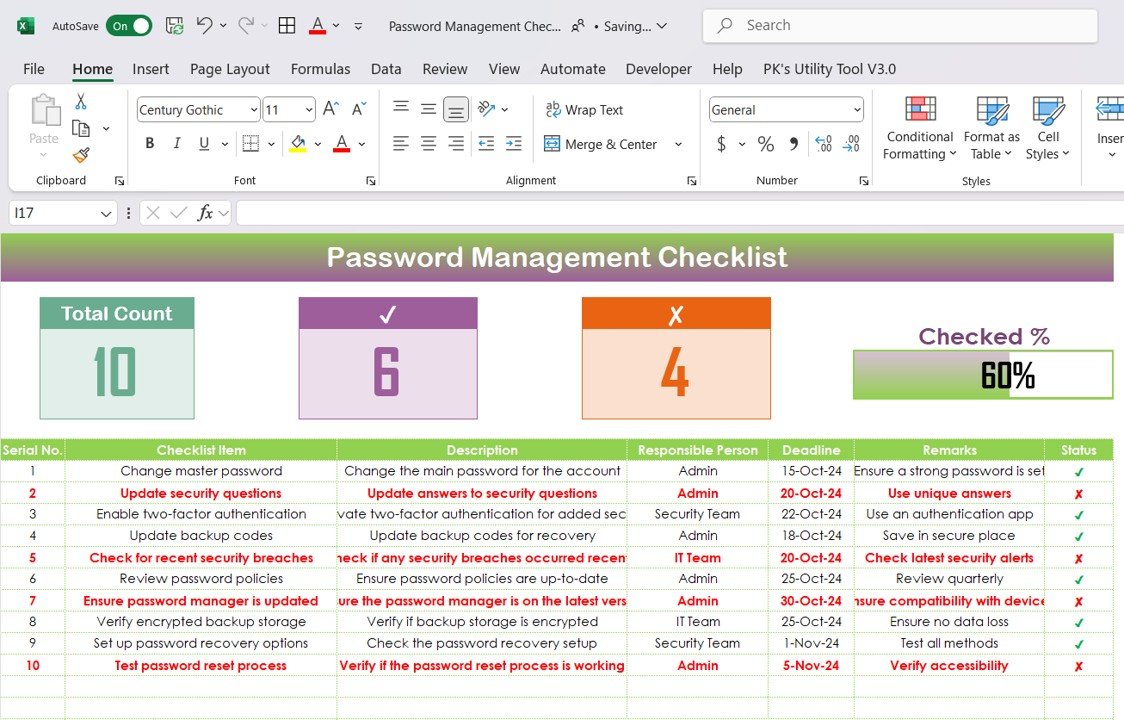Click the Insert Function fx button

coord(205,213)
